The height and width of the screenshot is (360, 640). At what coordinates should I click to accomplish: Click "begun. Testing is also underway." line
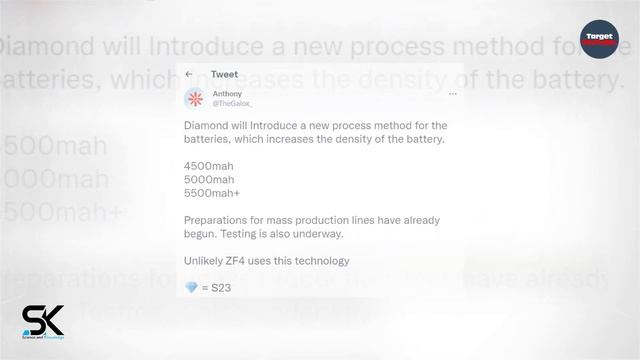(264, 234)
